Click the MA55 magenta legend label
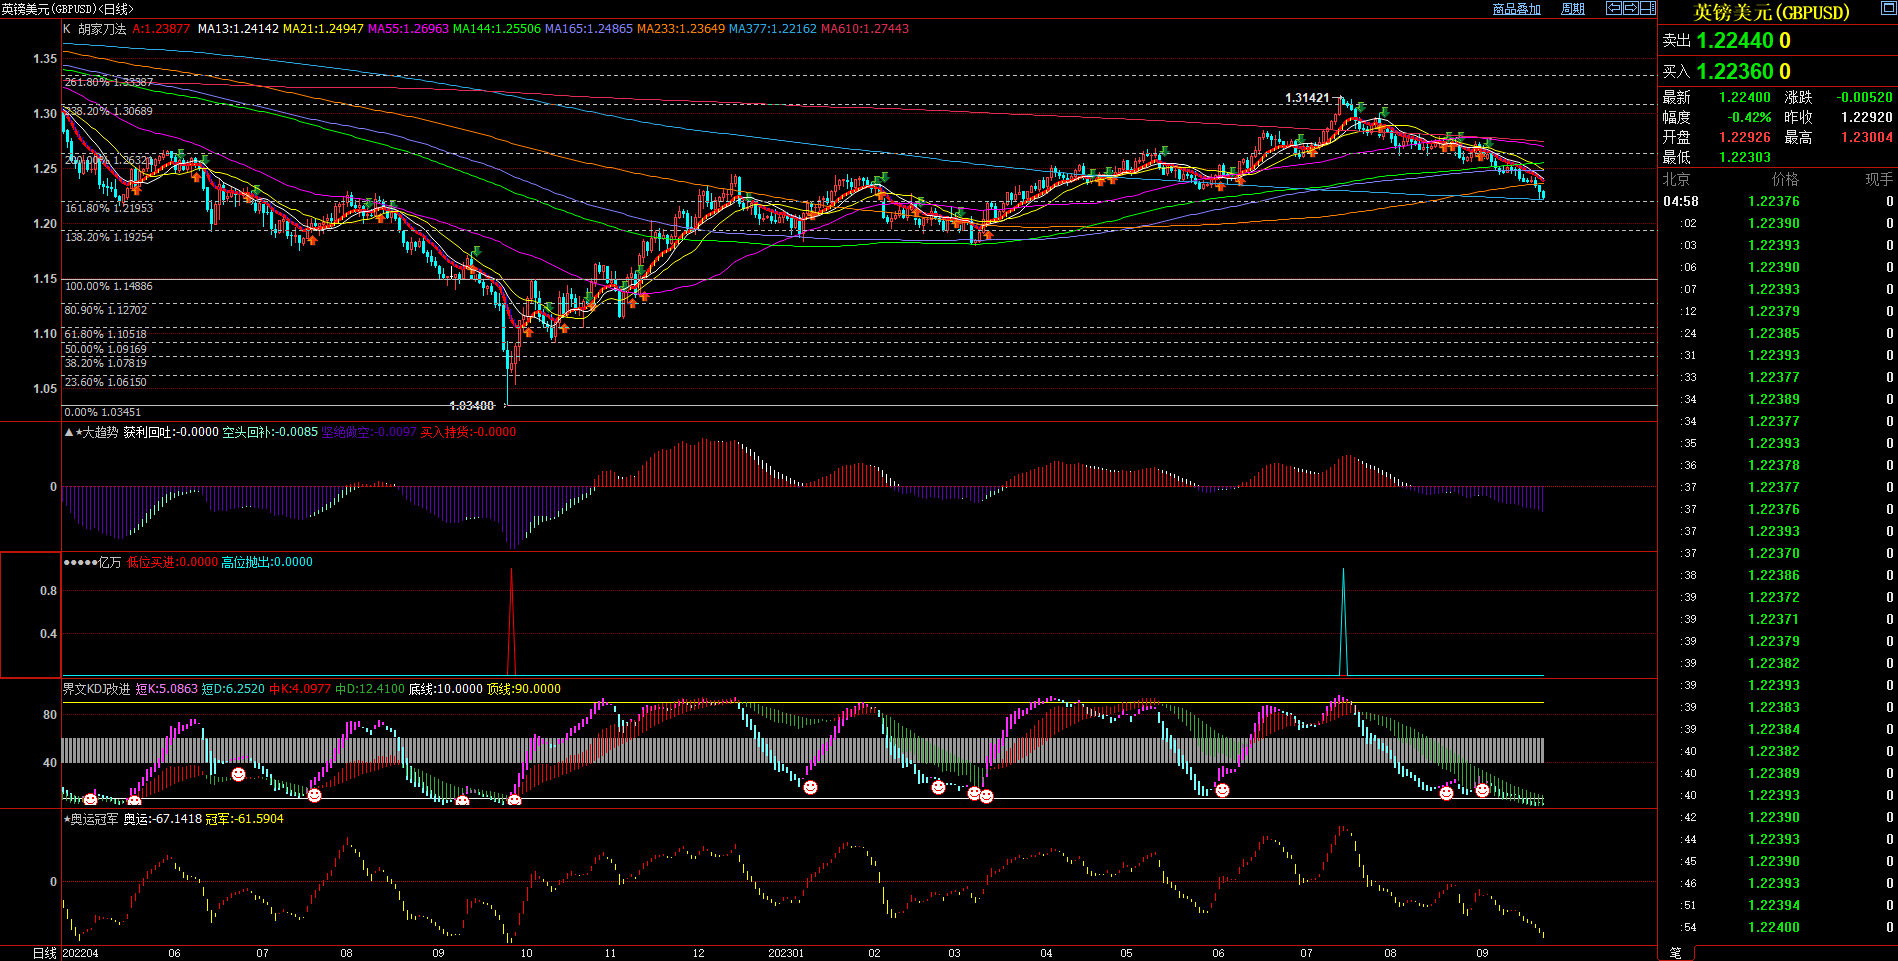Viewport: 1898px width, 961px height. tap(408, 29)
